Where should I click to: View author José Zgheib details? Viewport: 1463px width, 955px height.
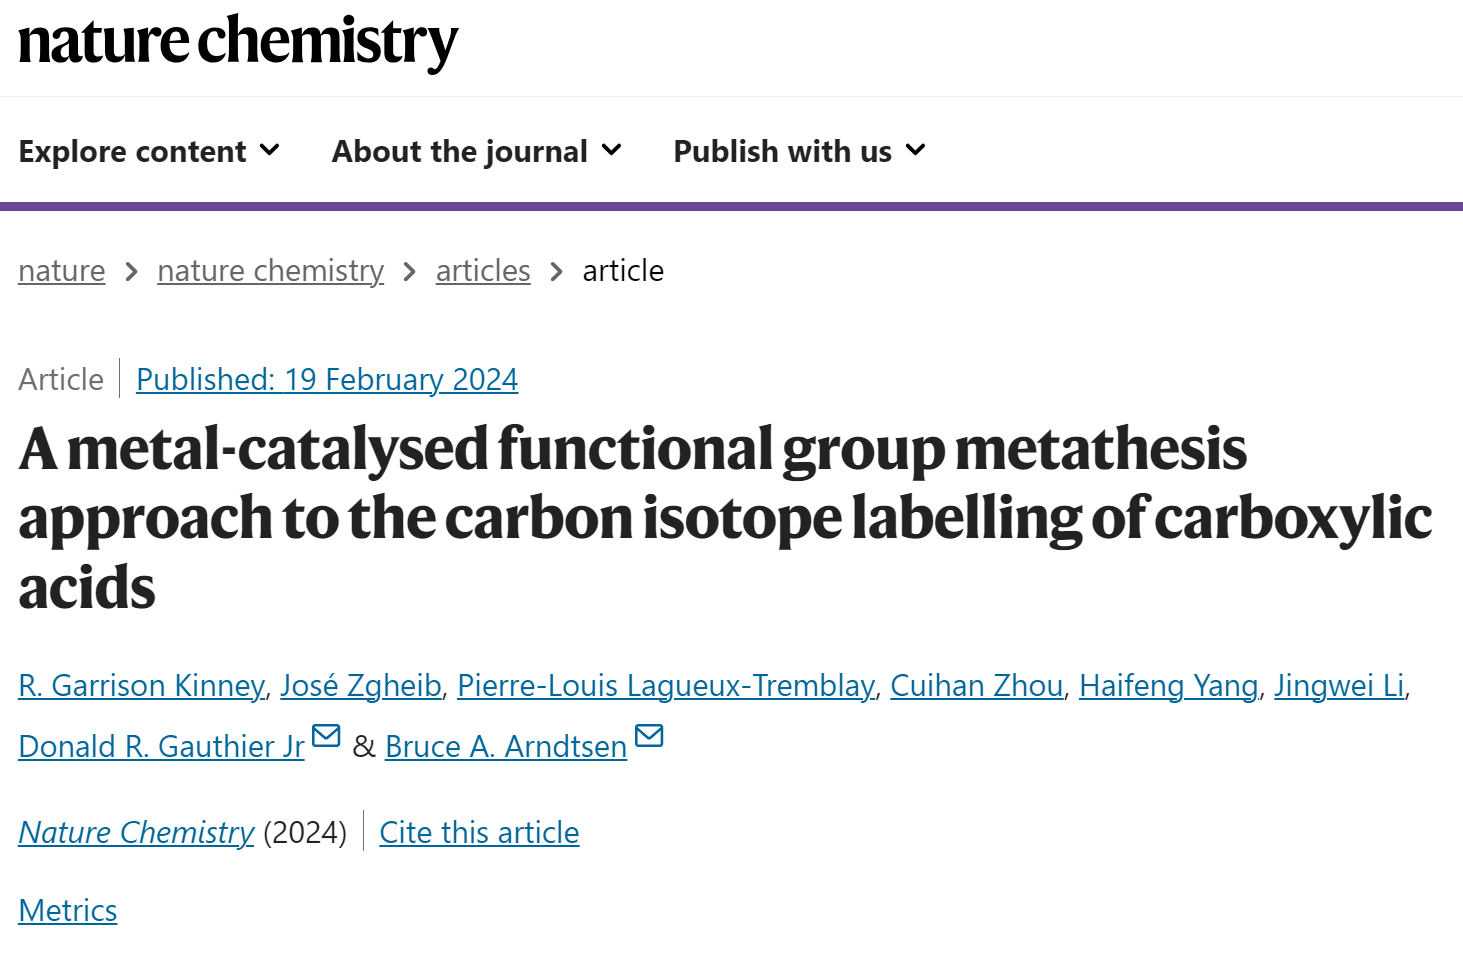coord(361,686)
